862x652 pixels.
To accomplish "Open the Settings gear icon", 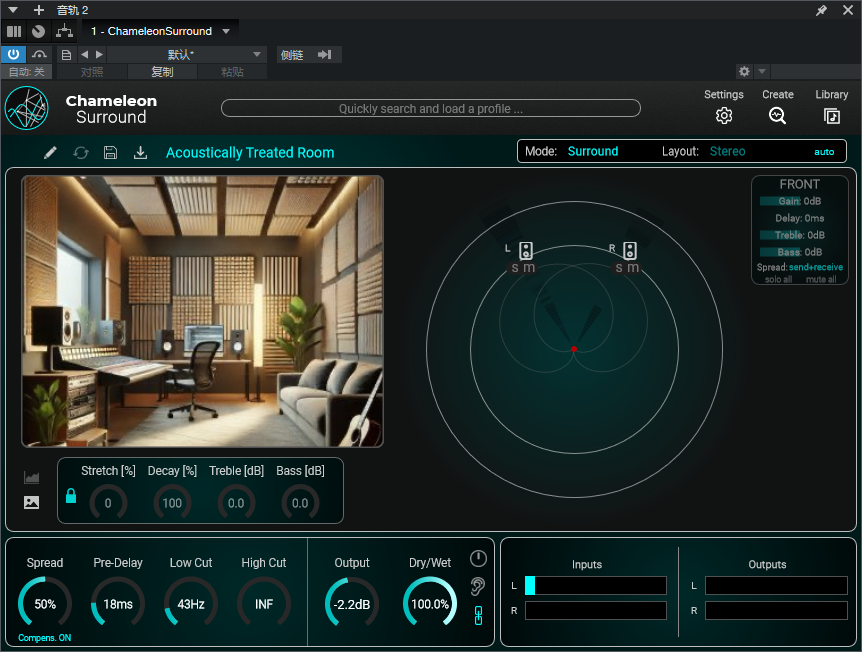I will pyautogui.click(x=723, y=115).
